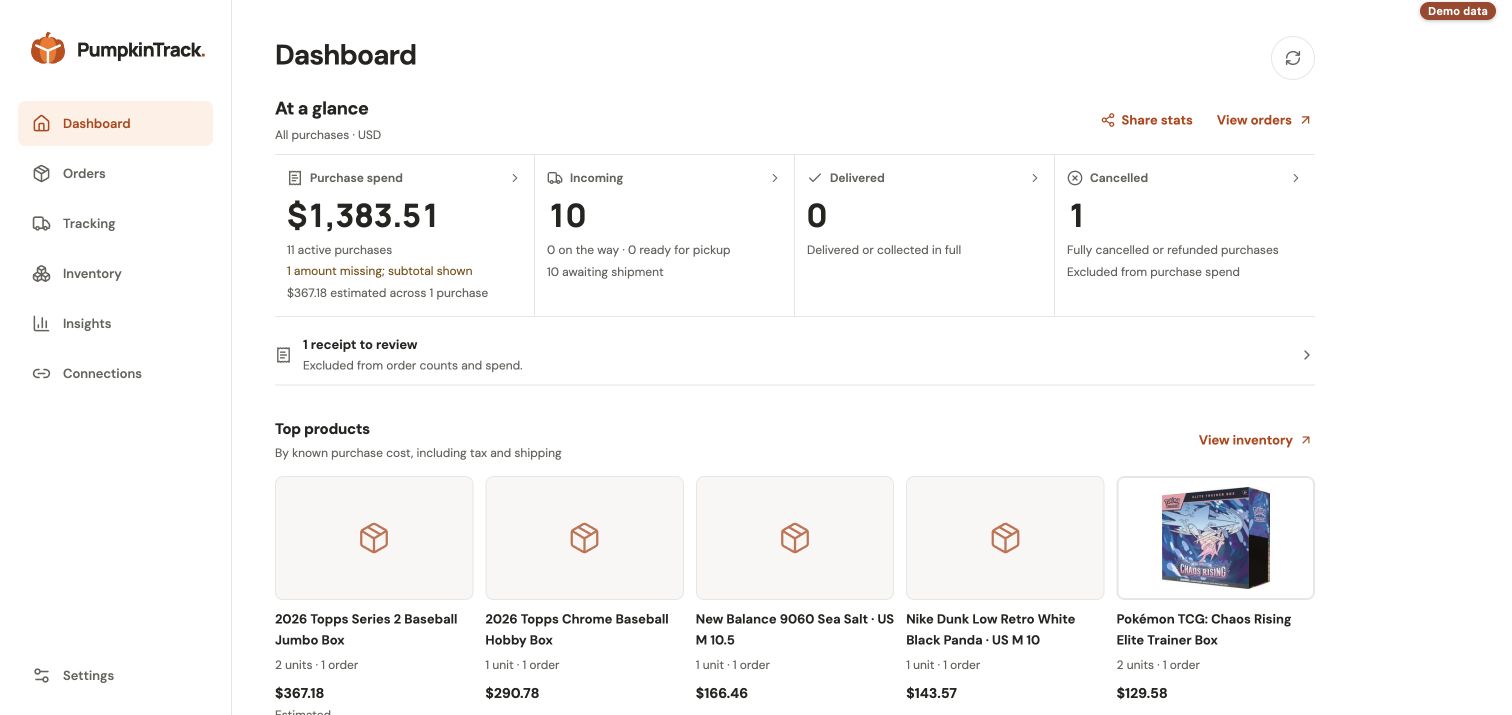Click the View inventory link
This screenshot has height=715, width=1512.
click(x=1255, y=440)
